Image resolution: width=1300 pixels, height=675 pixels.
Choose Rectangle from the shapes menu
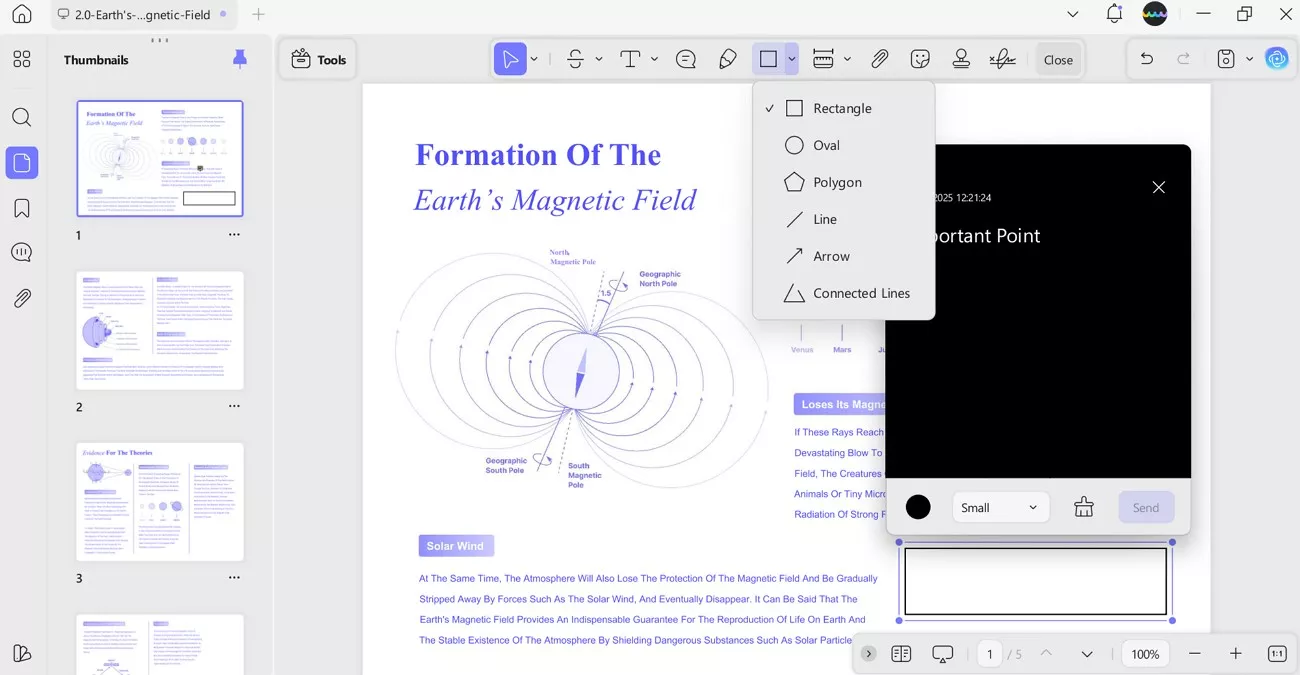point(844,108)
